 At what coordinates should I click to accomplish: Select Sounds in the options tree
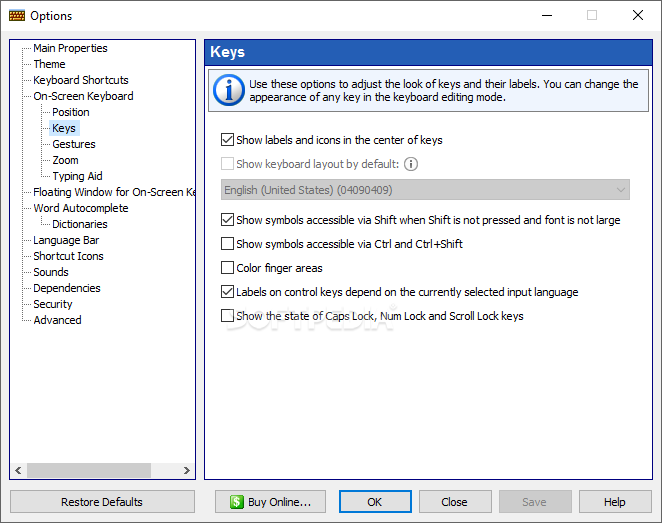(x=51, y=273)
